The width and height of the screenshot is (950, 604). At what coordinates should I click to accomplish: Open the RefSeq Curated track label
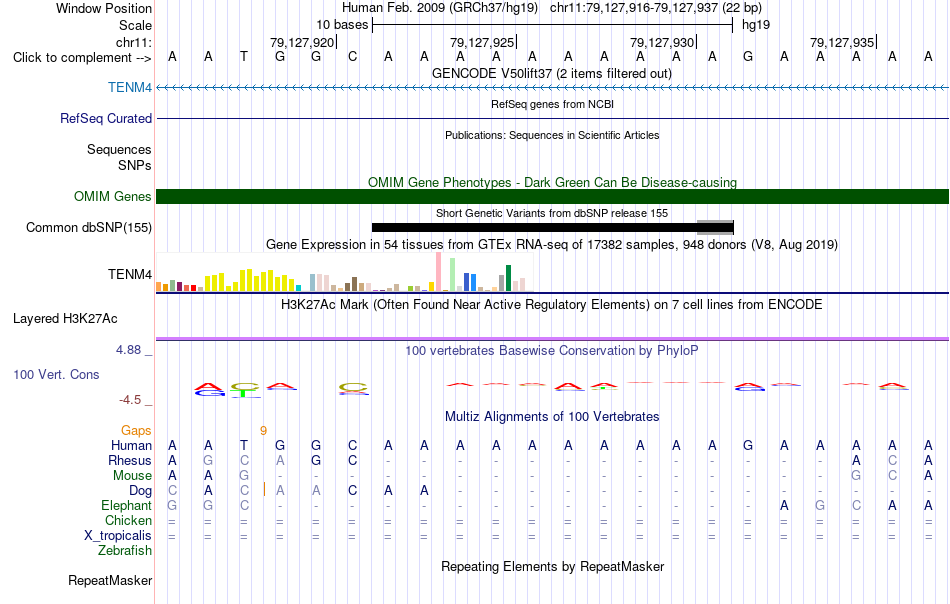(106, 118)
